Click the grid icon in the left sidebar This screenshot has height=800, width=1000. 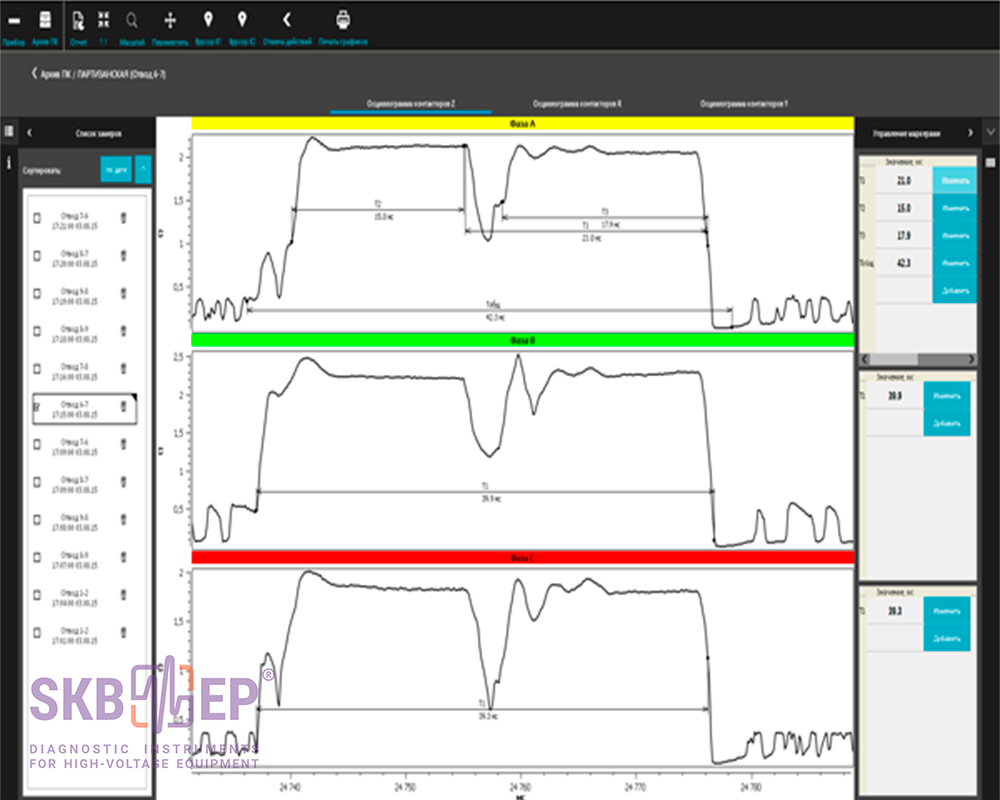tap(8, 131)
